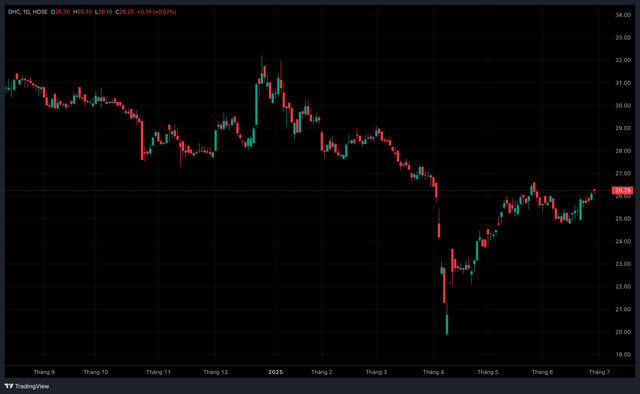Screen dimensions: 640x394
Task: Click the Tháng 12 time axis label
Action: [x=216, y=372]
